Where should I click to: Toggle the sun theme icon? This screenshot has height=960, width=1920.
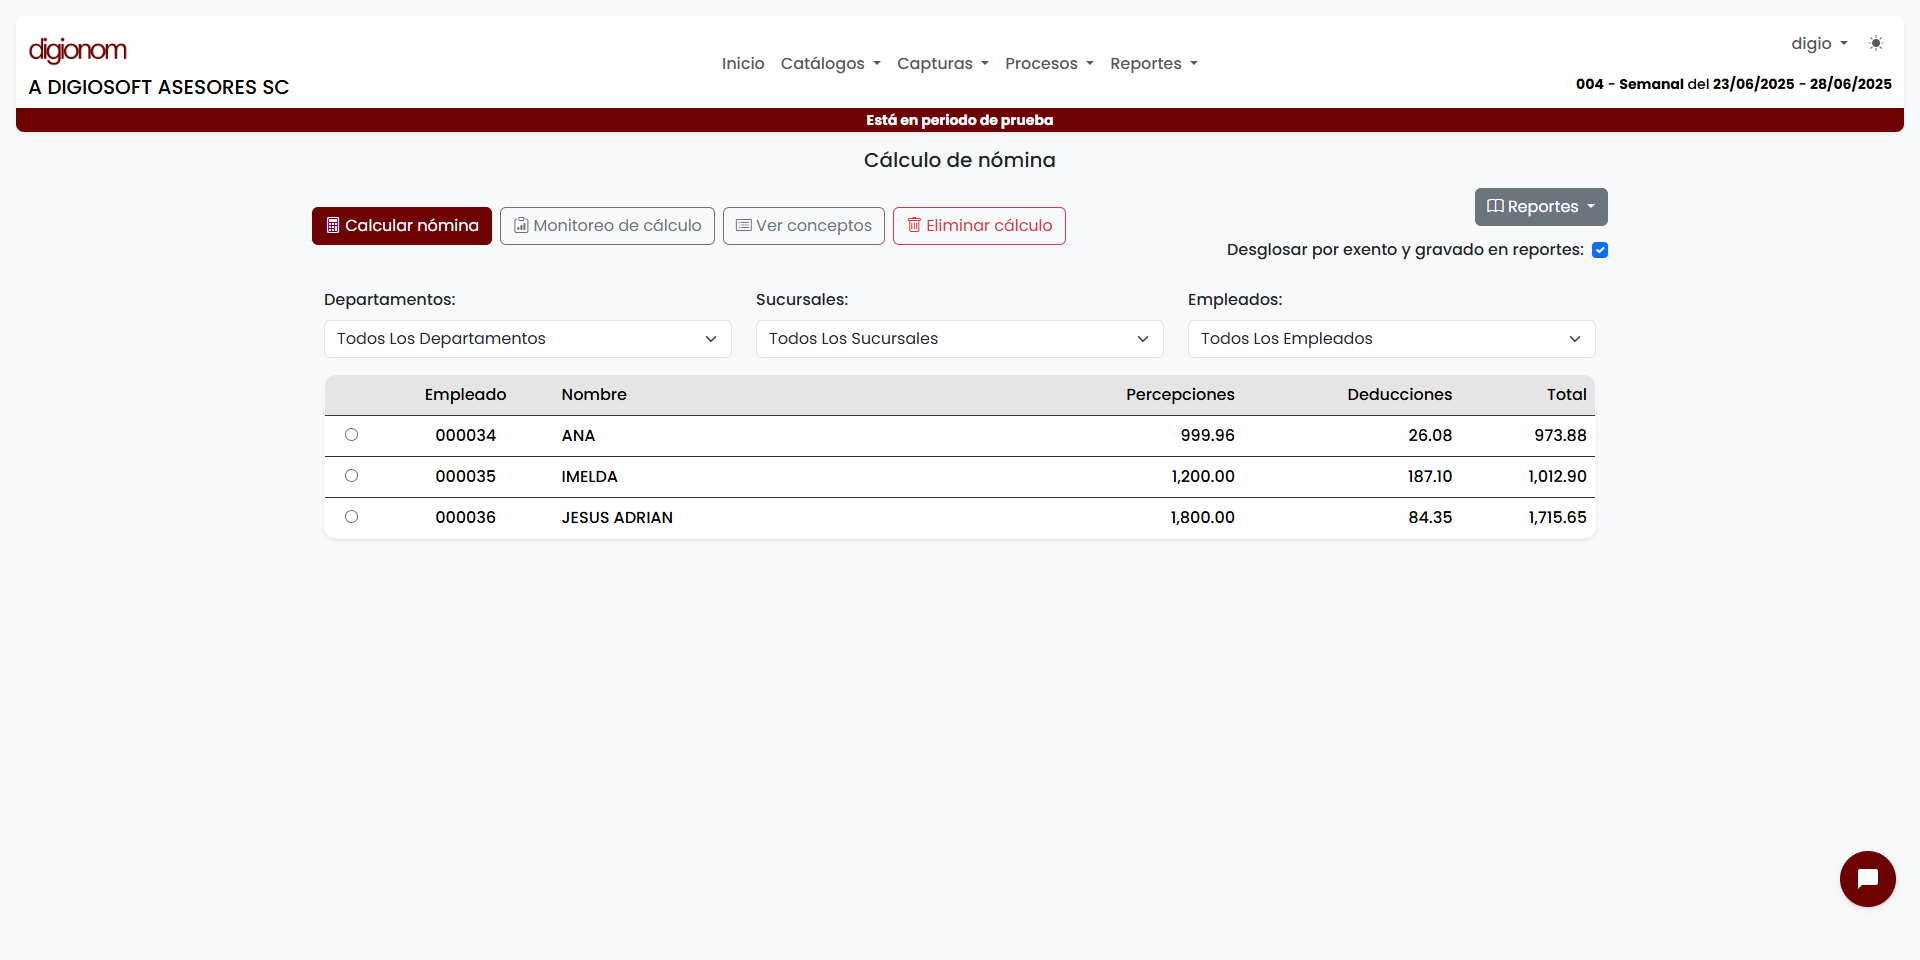[1876, 44]
